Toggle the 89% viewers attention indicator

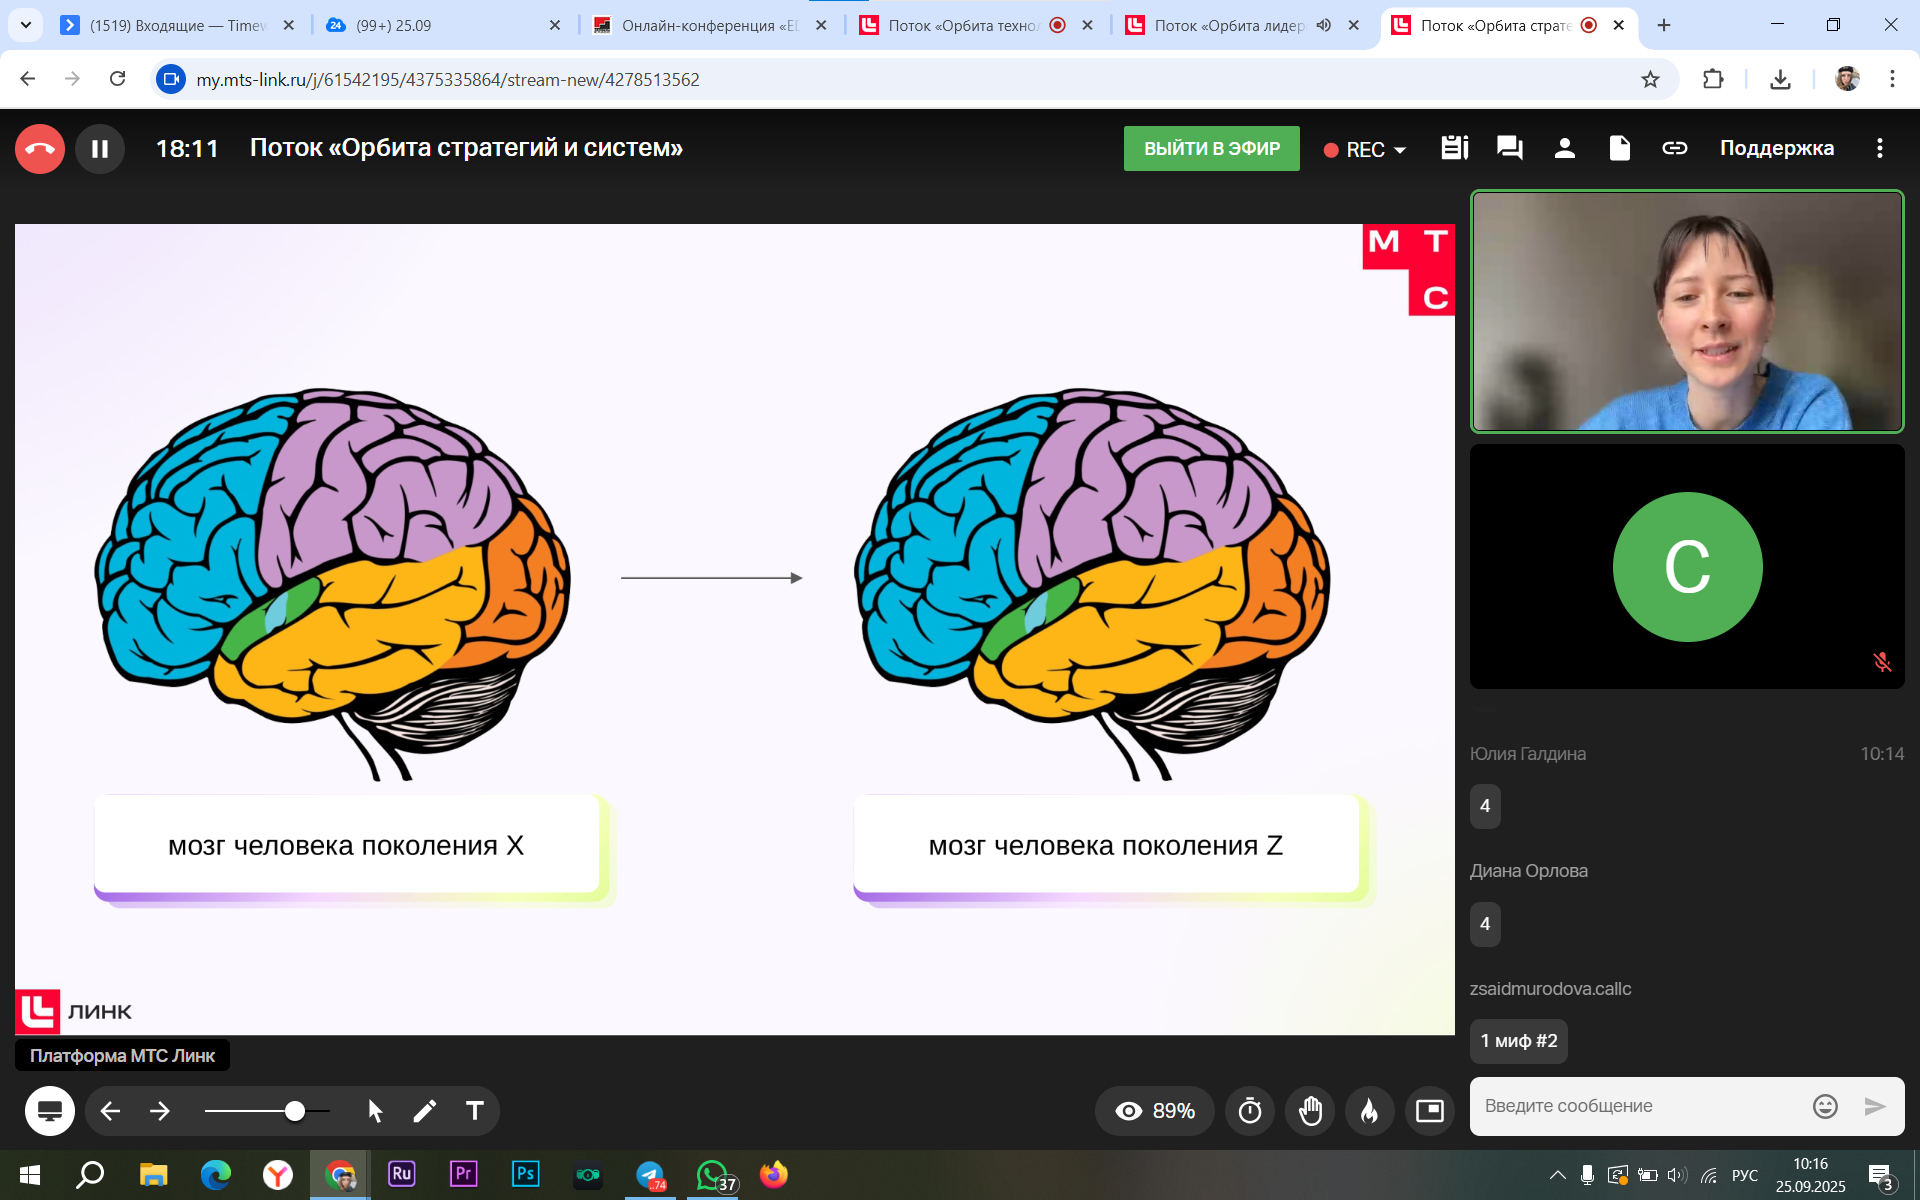pyautogui.click(x=1155, y=1111)
